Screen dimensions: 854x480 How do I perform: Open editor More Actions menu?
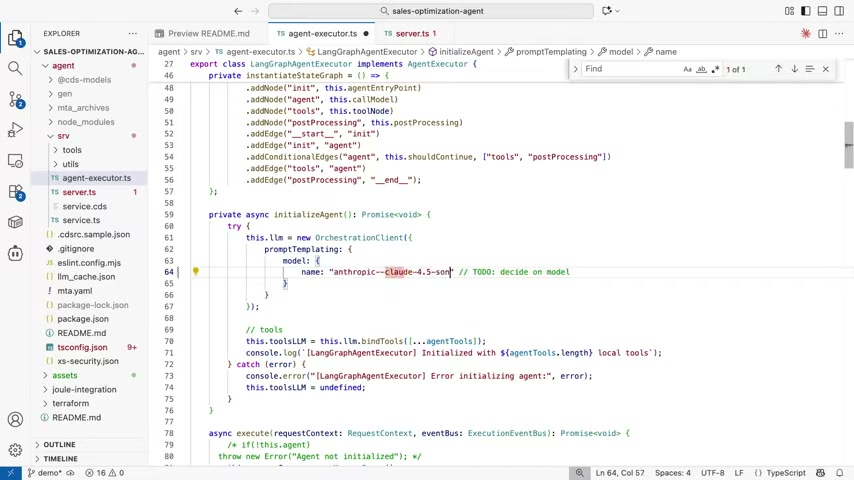tap(839, 34)
